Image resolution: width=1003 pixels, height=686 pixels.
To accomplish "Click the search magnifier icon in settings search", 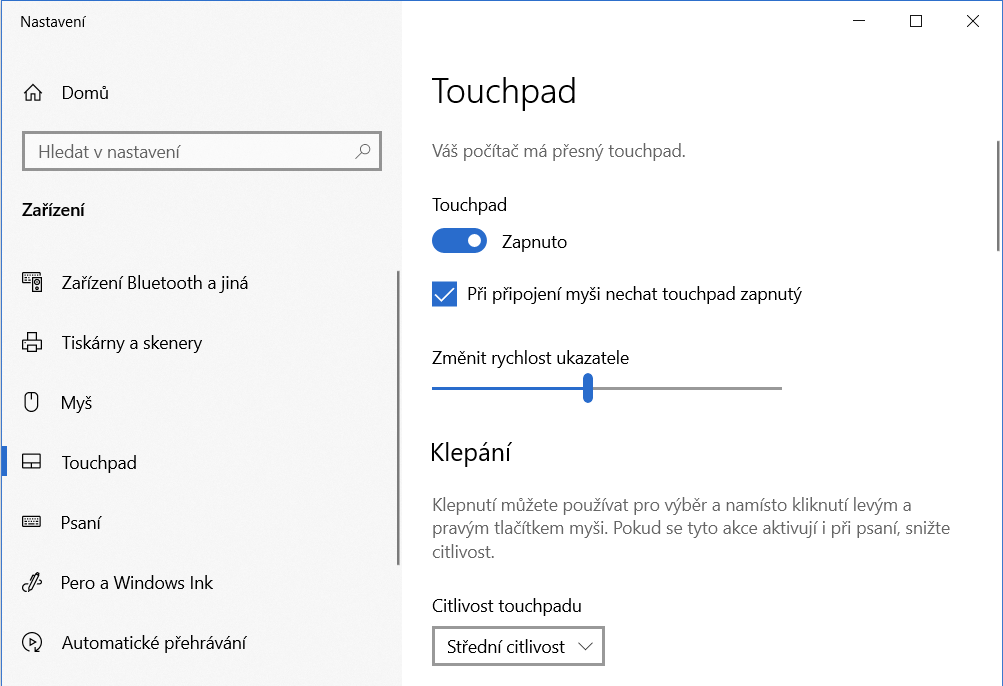I will click(363, 151).
